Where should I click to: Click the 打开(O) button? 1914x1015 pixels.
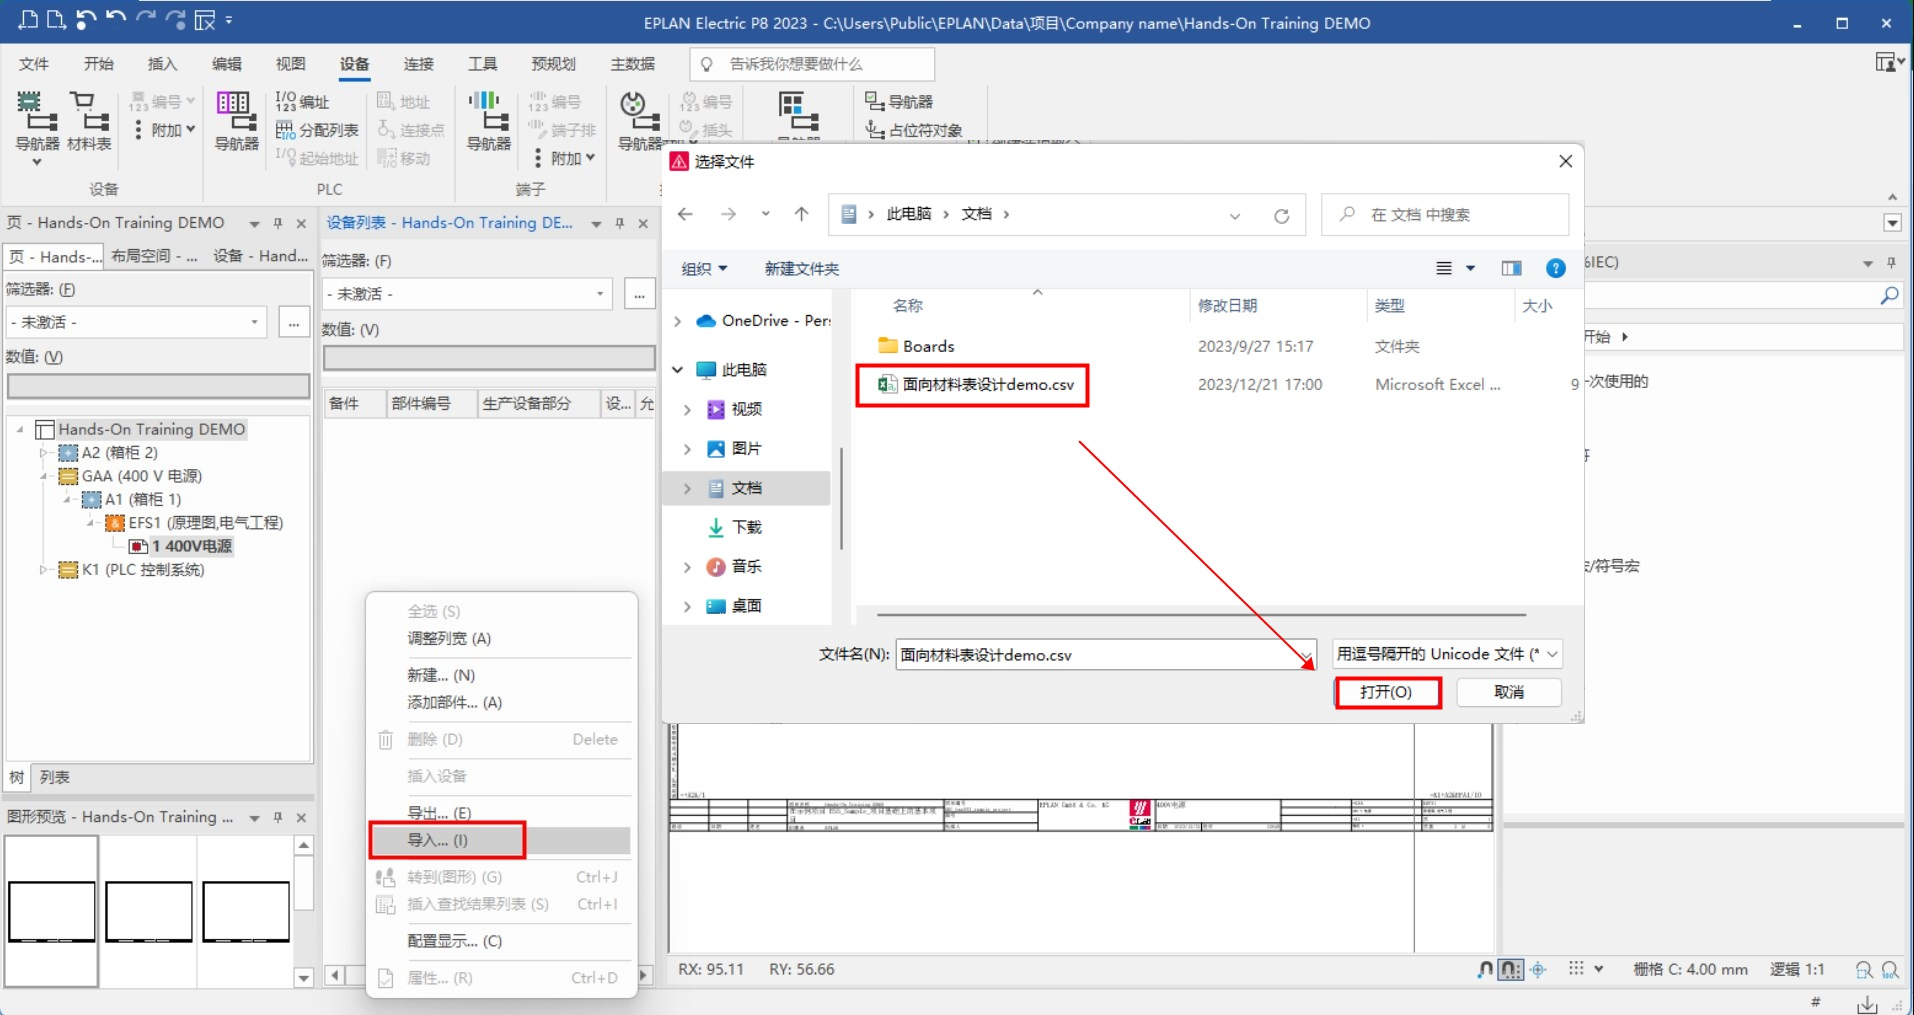point(1387,692)
